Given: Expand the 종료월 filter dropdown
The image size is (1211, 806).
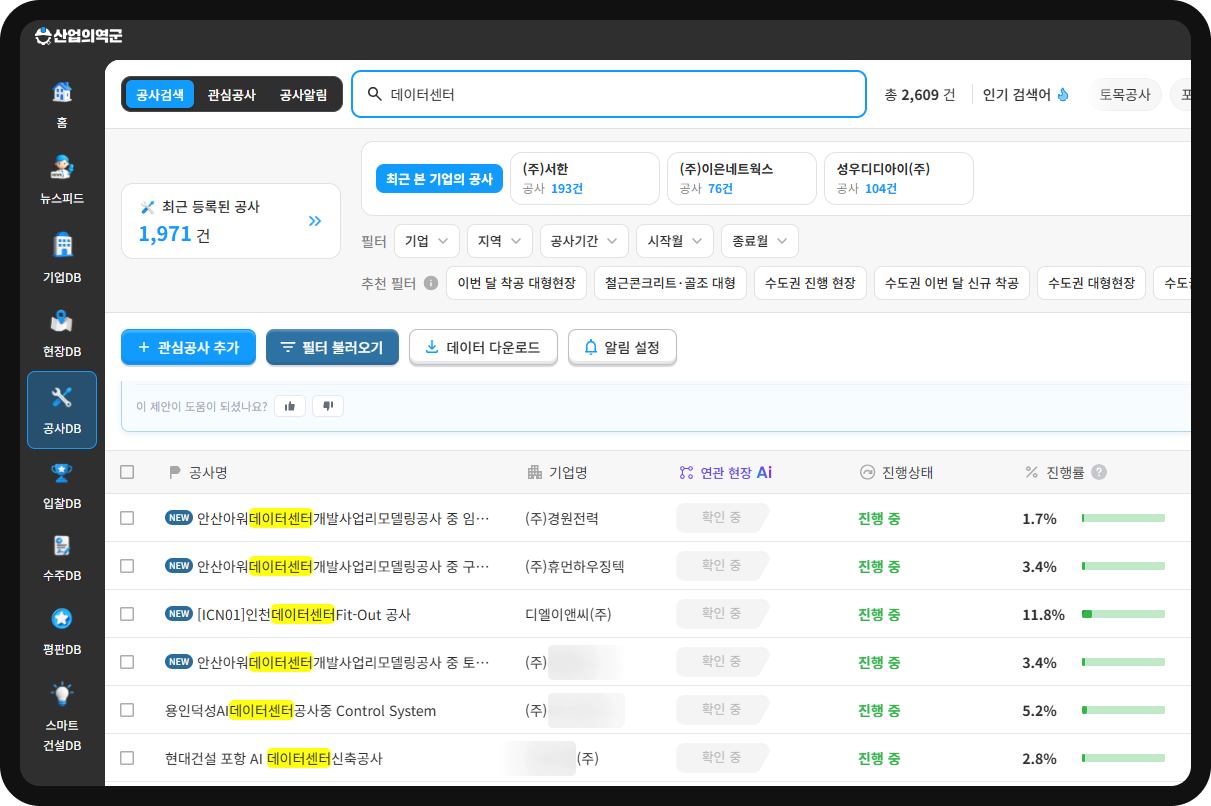Looking at the screenshot, I should (x=760, y=241).
